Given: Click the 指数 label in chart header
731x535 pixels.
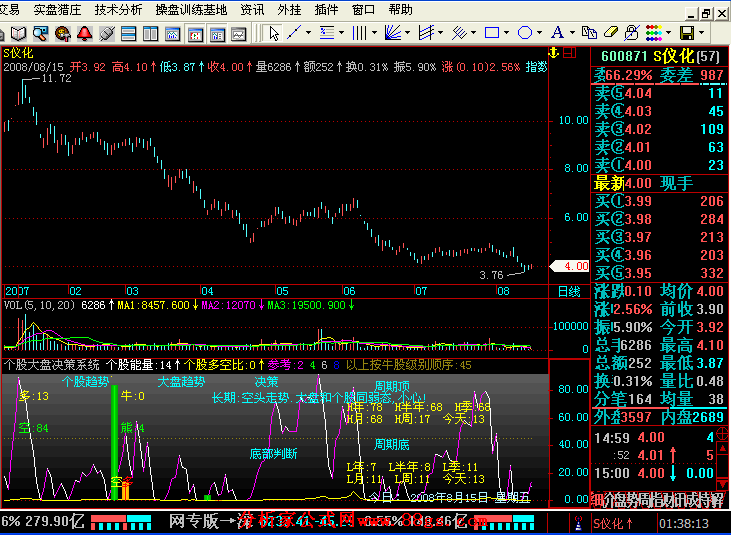Looking at the screenshot, I should pyautogui.click(x=536, y=67).
